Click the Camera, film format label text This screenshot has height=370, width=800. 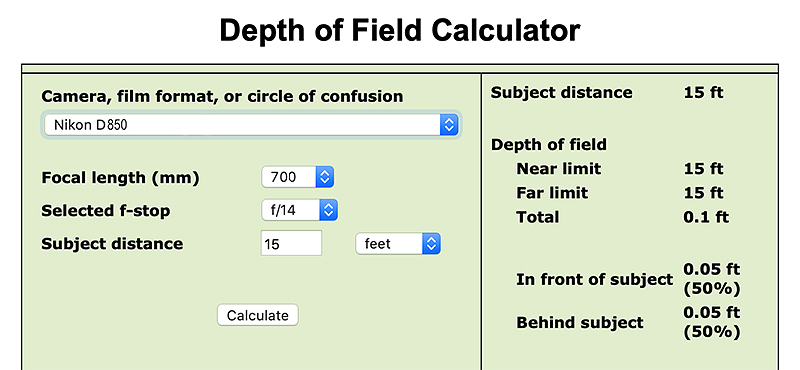pyautogui.click(x=222, y=96)
